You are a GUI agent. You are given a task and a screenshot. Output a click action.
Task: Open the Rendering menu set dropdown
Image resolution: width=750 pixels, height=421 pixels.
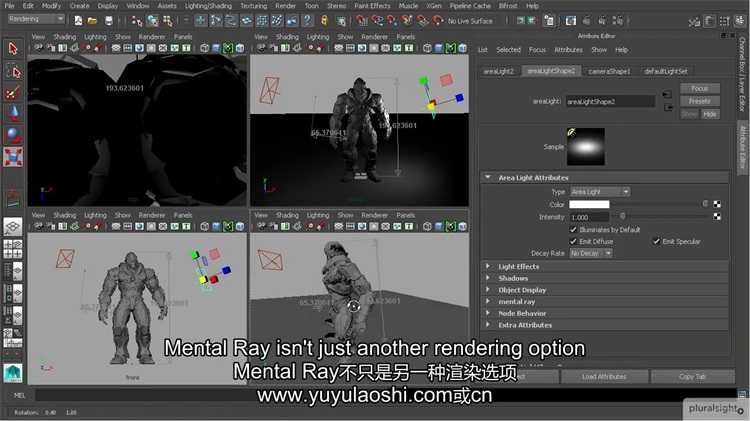tap(36, 19)
